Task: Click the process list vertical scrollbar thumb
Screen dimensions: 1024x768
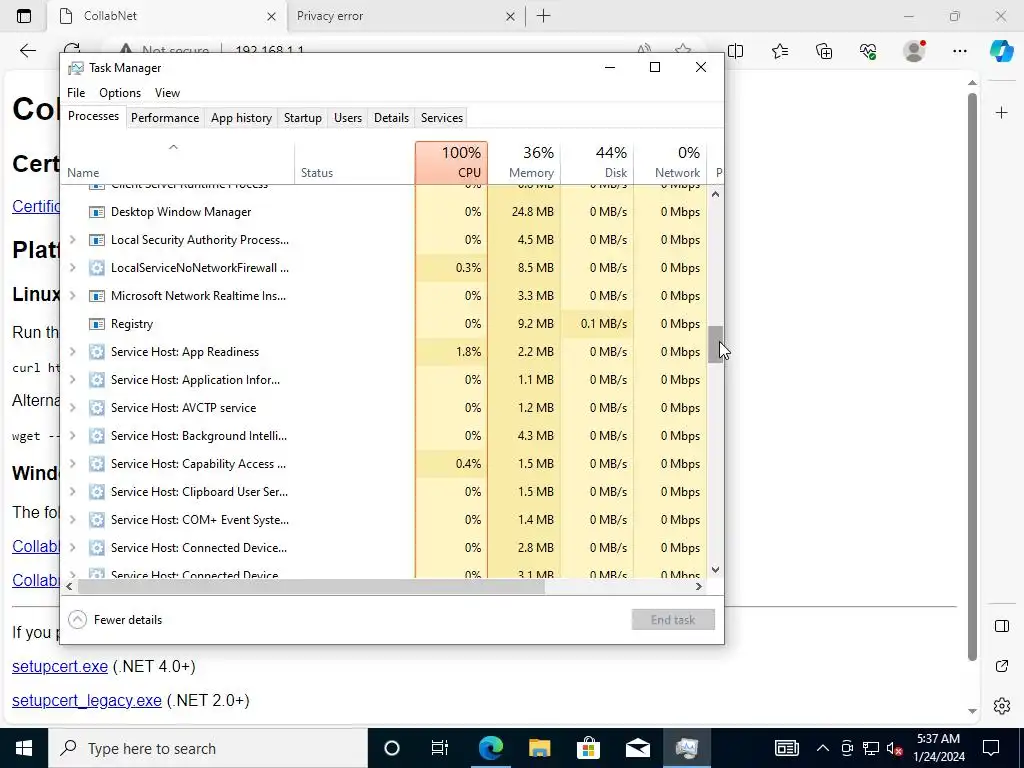Action: point(715,344)
